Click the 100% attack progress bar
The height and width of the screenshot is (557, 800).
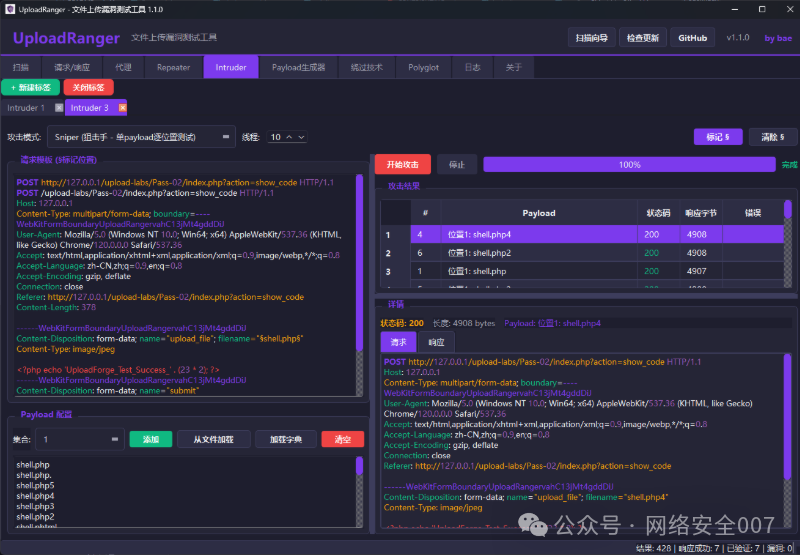[630, 165]
